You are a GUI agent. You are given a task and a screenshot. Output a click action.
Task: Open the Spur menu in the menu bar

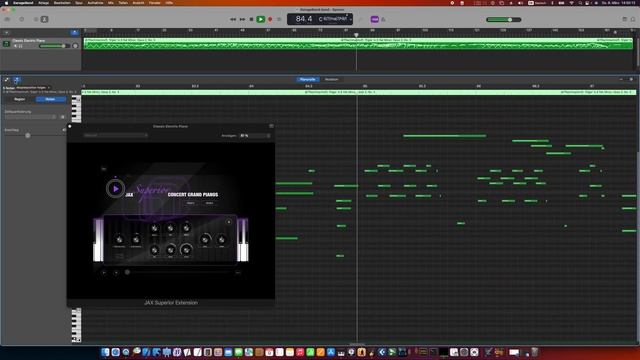click(x=79, y=2)
